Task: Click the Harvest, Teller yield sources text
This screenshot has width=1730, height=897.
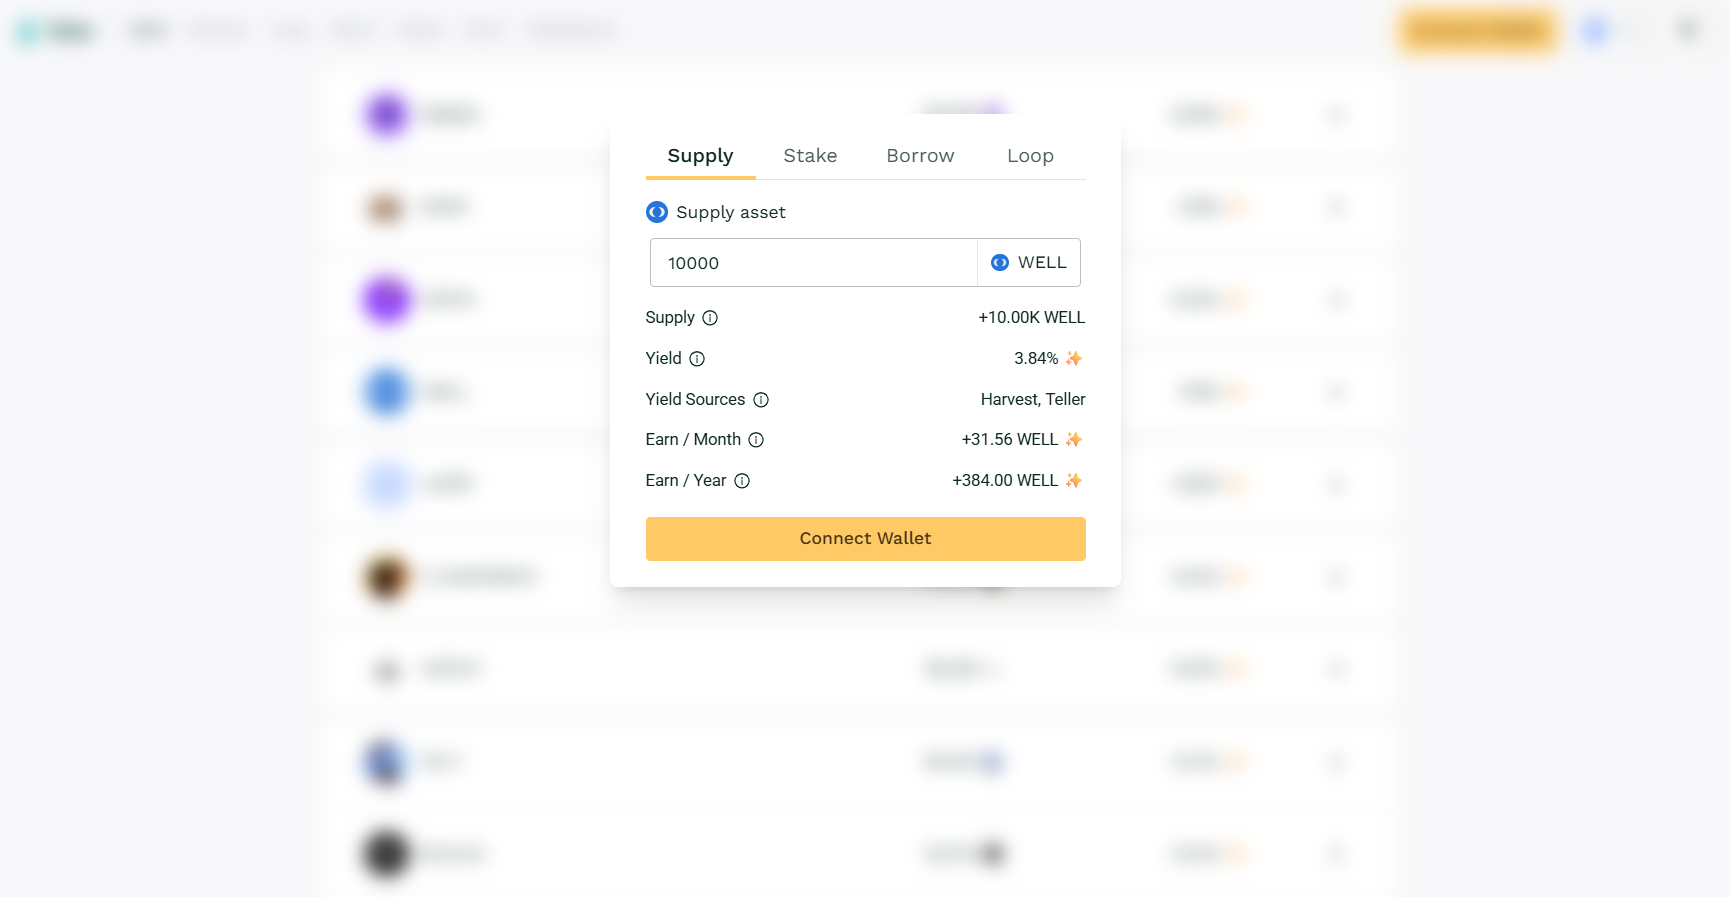Action: pyautogui.click(x=1032, y=399)
